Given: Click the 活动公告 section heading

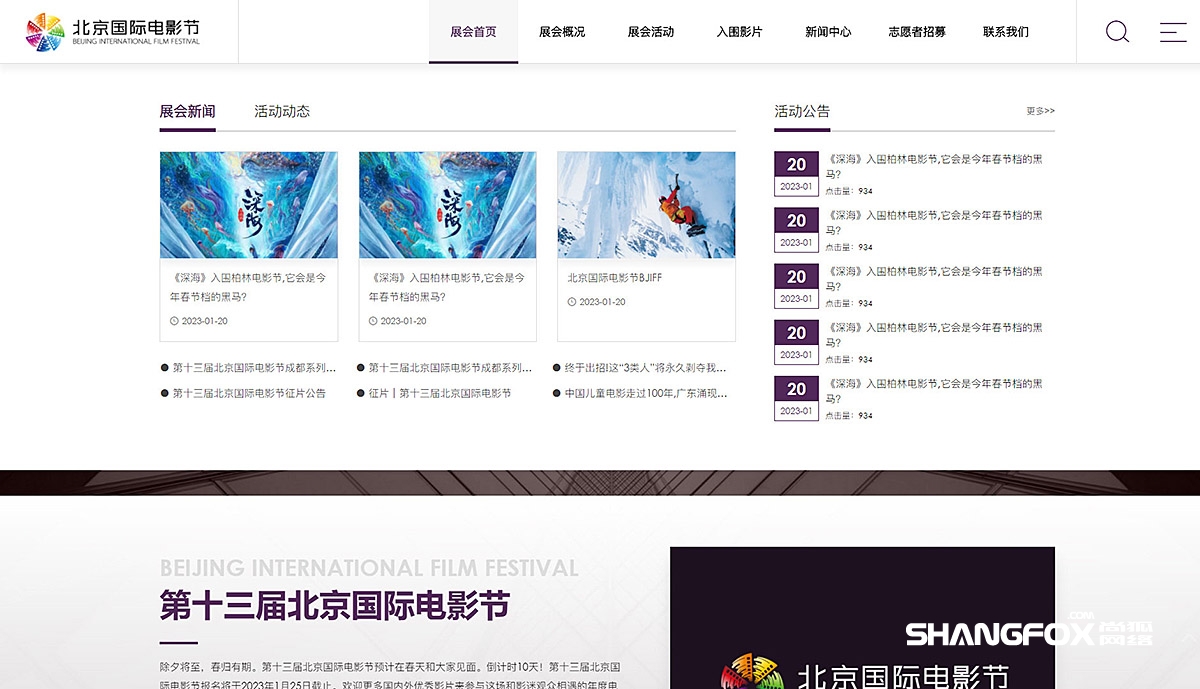Looking at the screenshot, I should [x=802, y=111].
